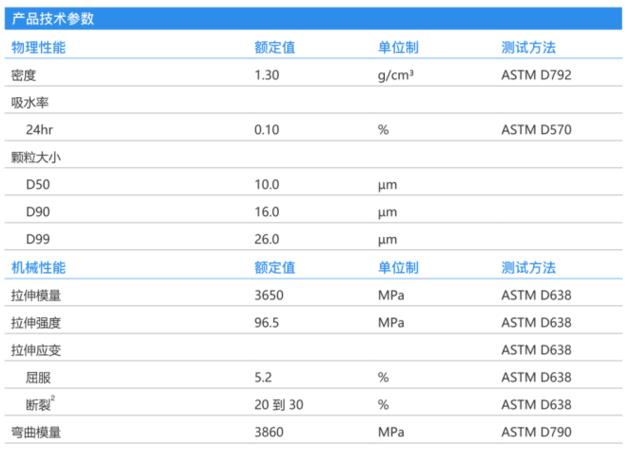This screenshot has height=453, width=640.
Task: Click 测试方法 header in 物理性能 section
Action: click(528, 47)
